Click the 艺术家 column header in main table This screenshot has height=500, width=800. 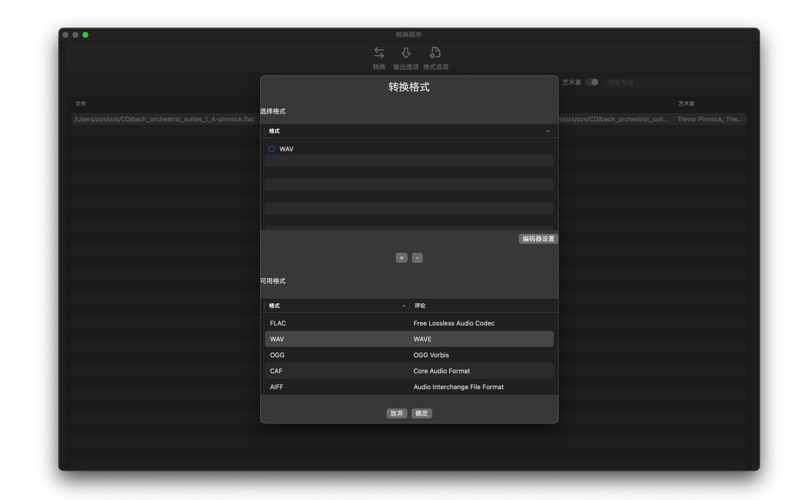point(686,104)
